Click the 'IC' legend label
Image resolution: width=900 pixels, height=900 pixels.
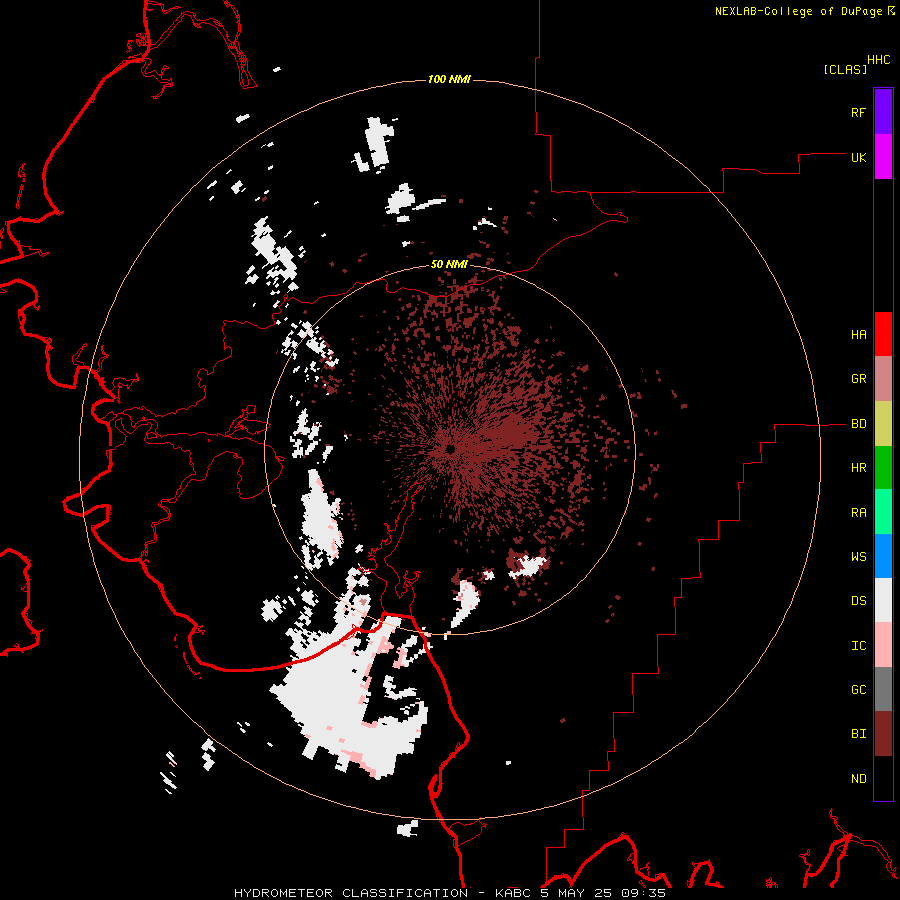click(858, 646)
